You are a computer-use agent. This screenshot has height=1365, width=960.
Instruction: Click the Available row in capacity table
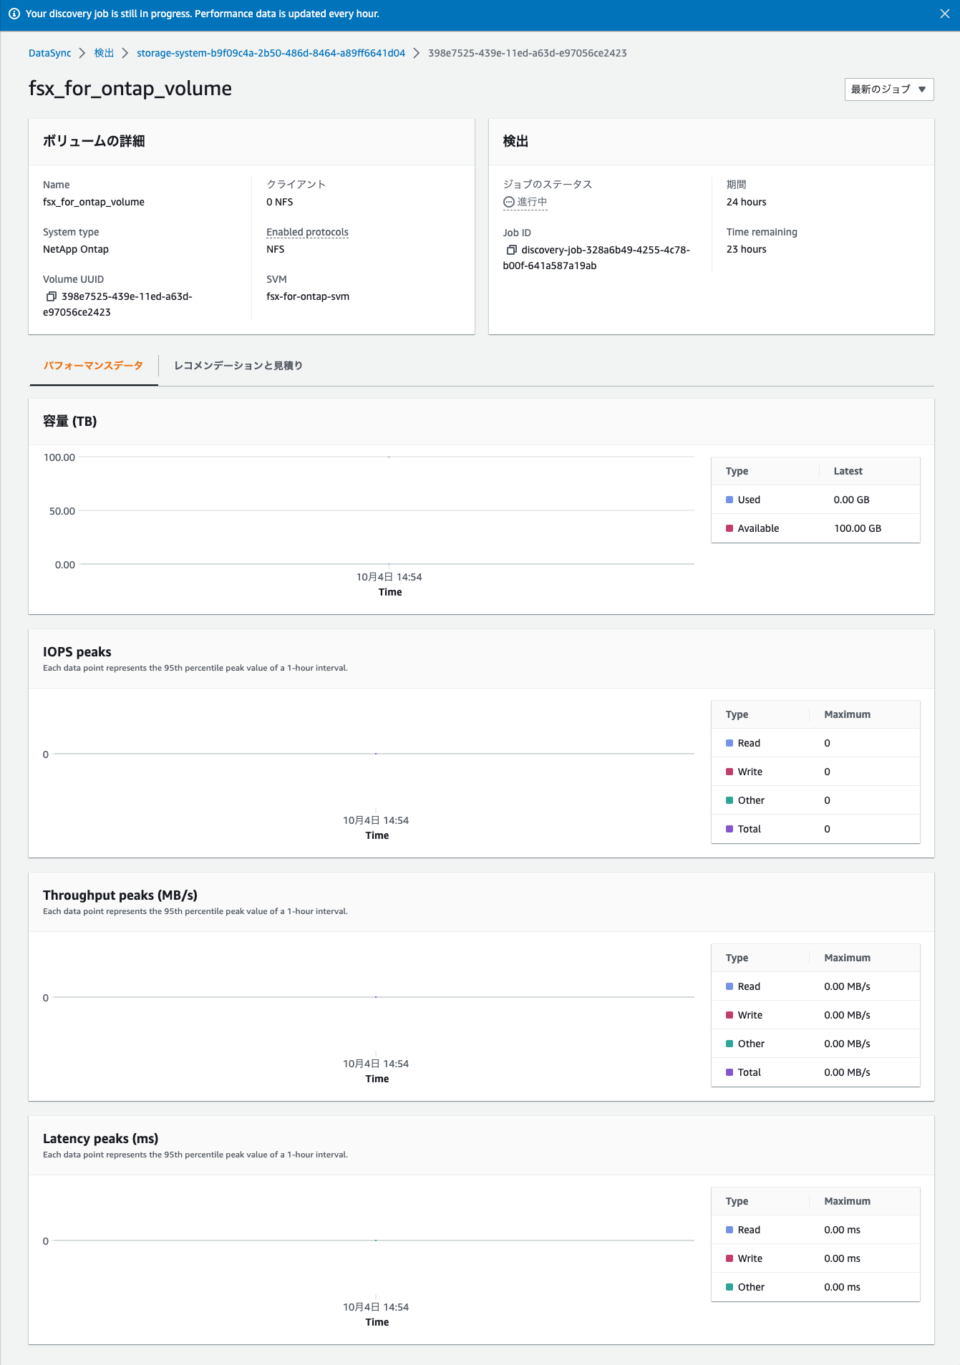tap(761, 527)
